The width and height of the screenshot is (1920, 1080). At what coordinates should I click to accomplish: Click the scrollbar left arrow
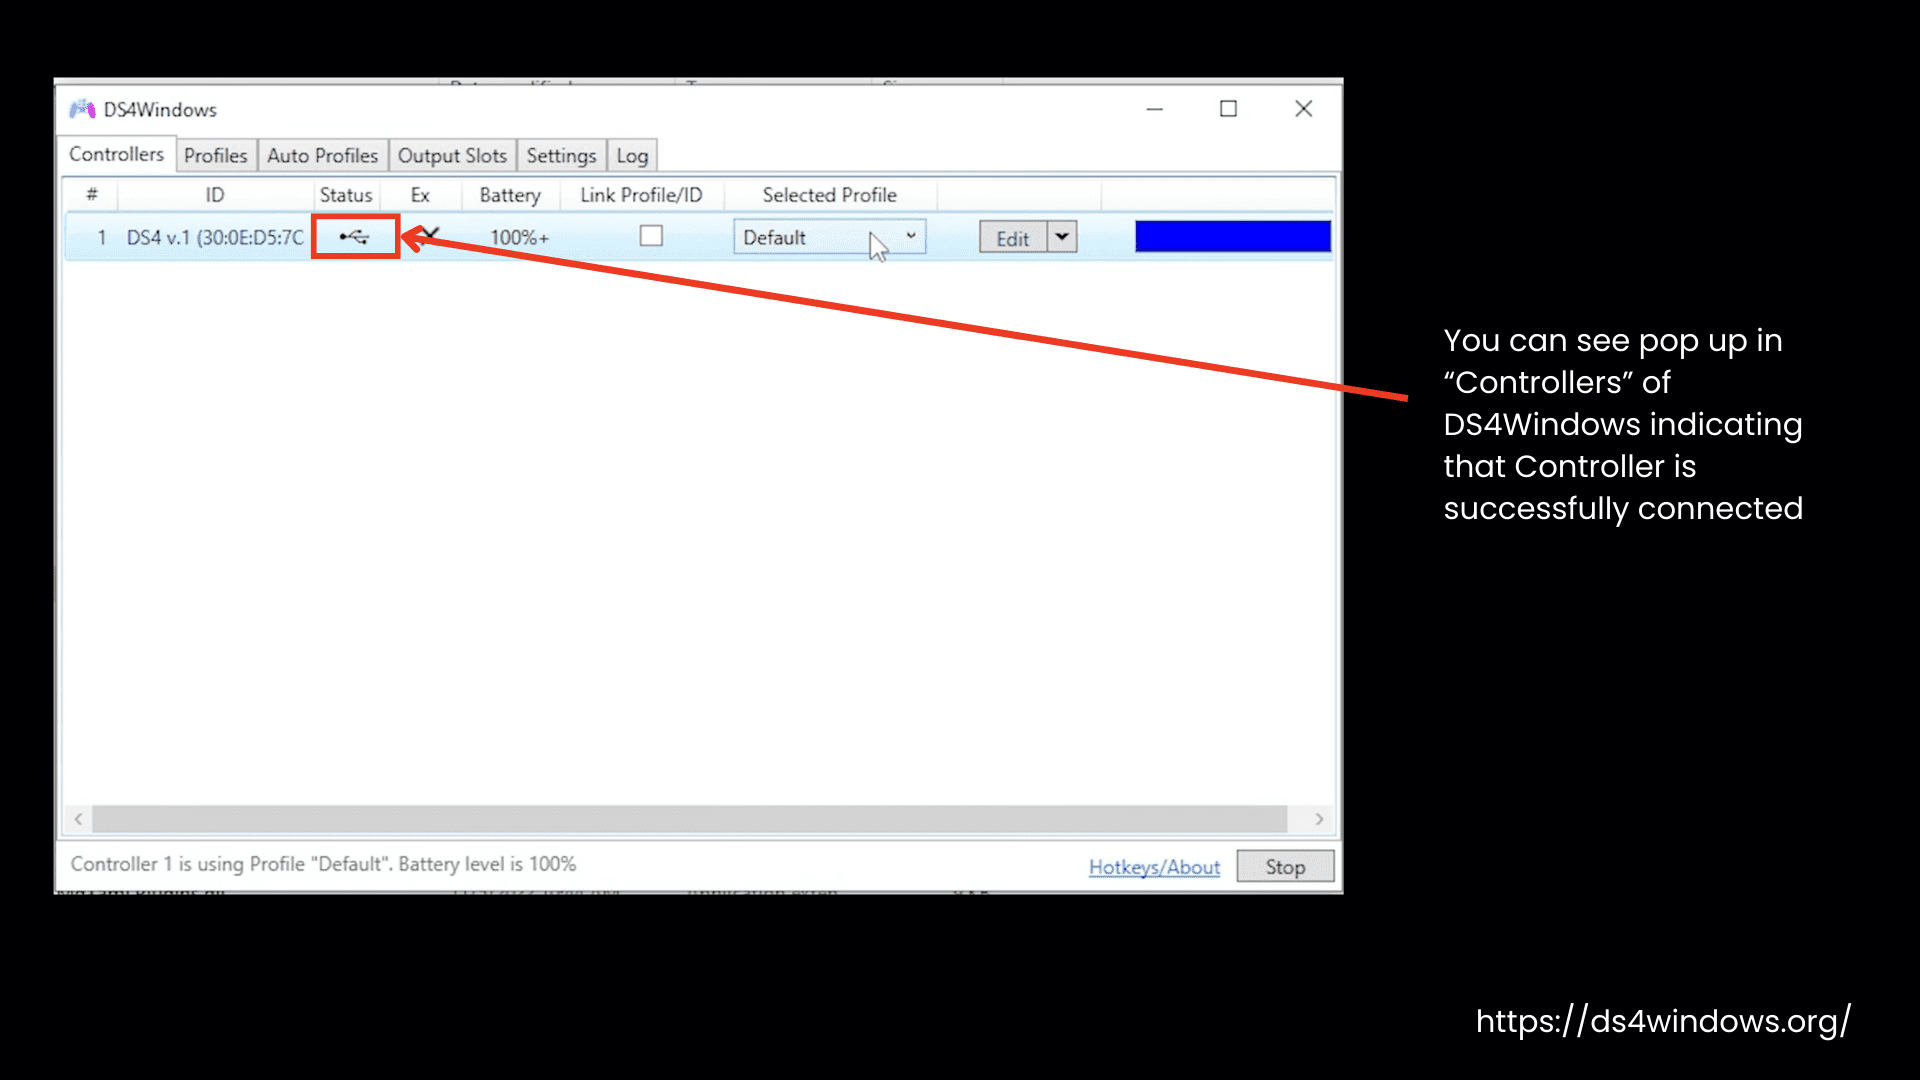78,819
